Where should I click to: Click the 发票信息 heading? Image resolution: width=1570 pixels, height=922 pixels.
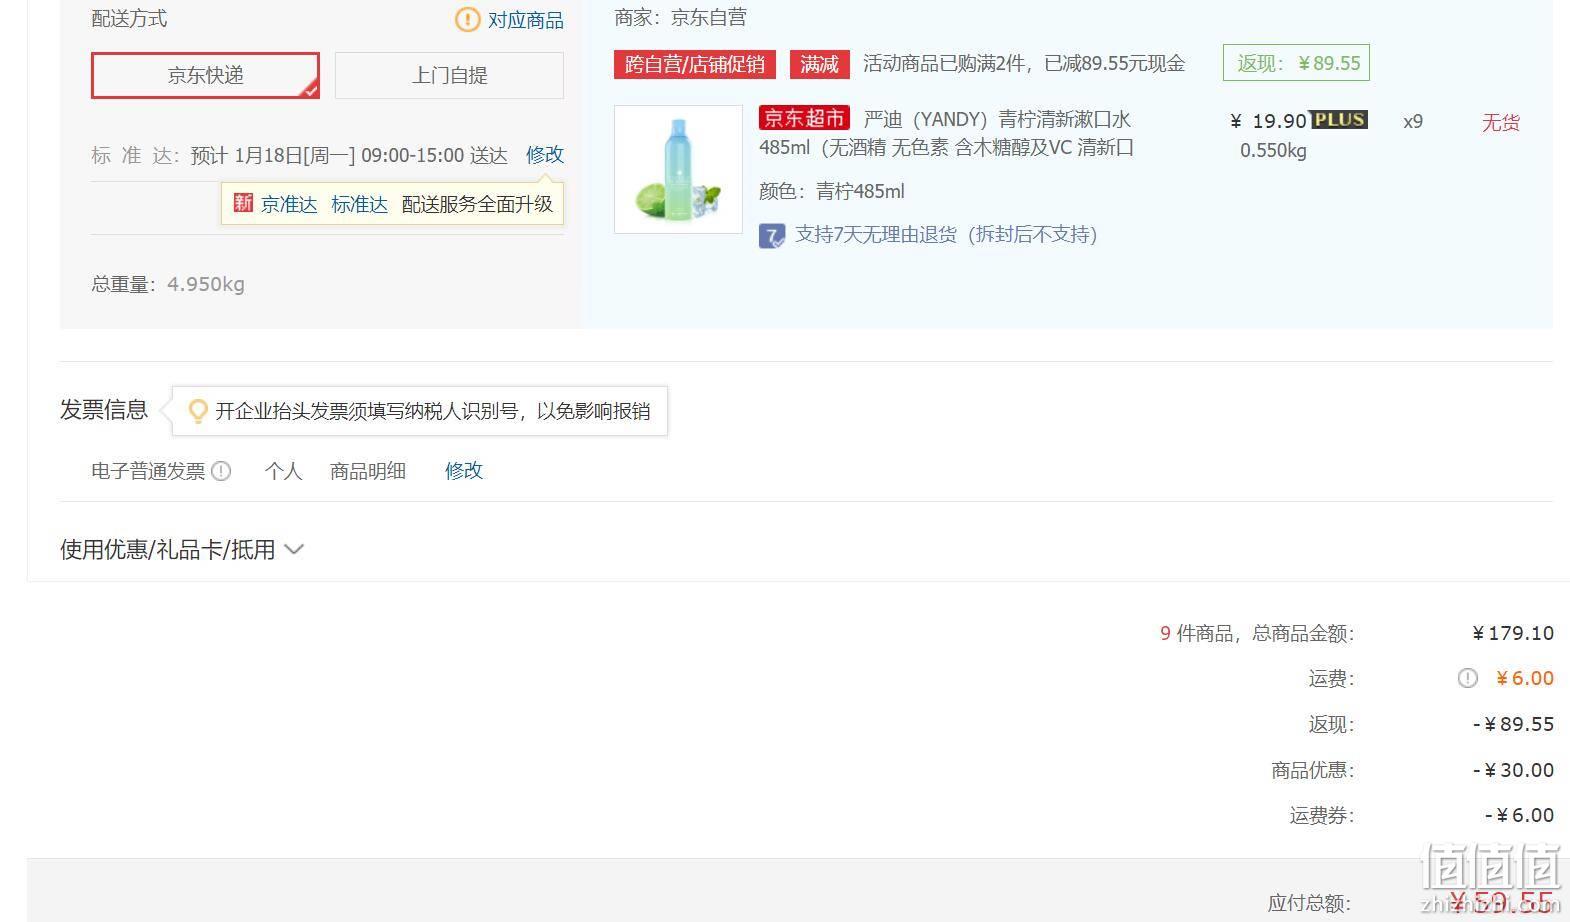tap(104, 410)
